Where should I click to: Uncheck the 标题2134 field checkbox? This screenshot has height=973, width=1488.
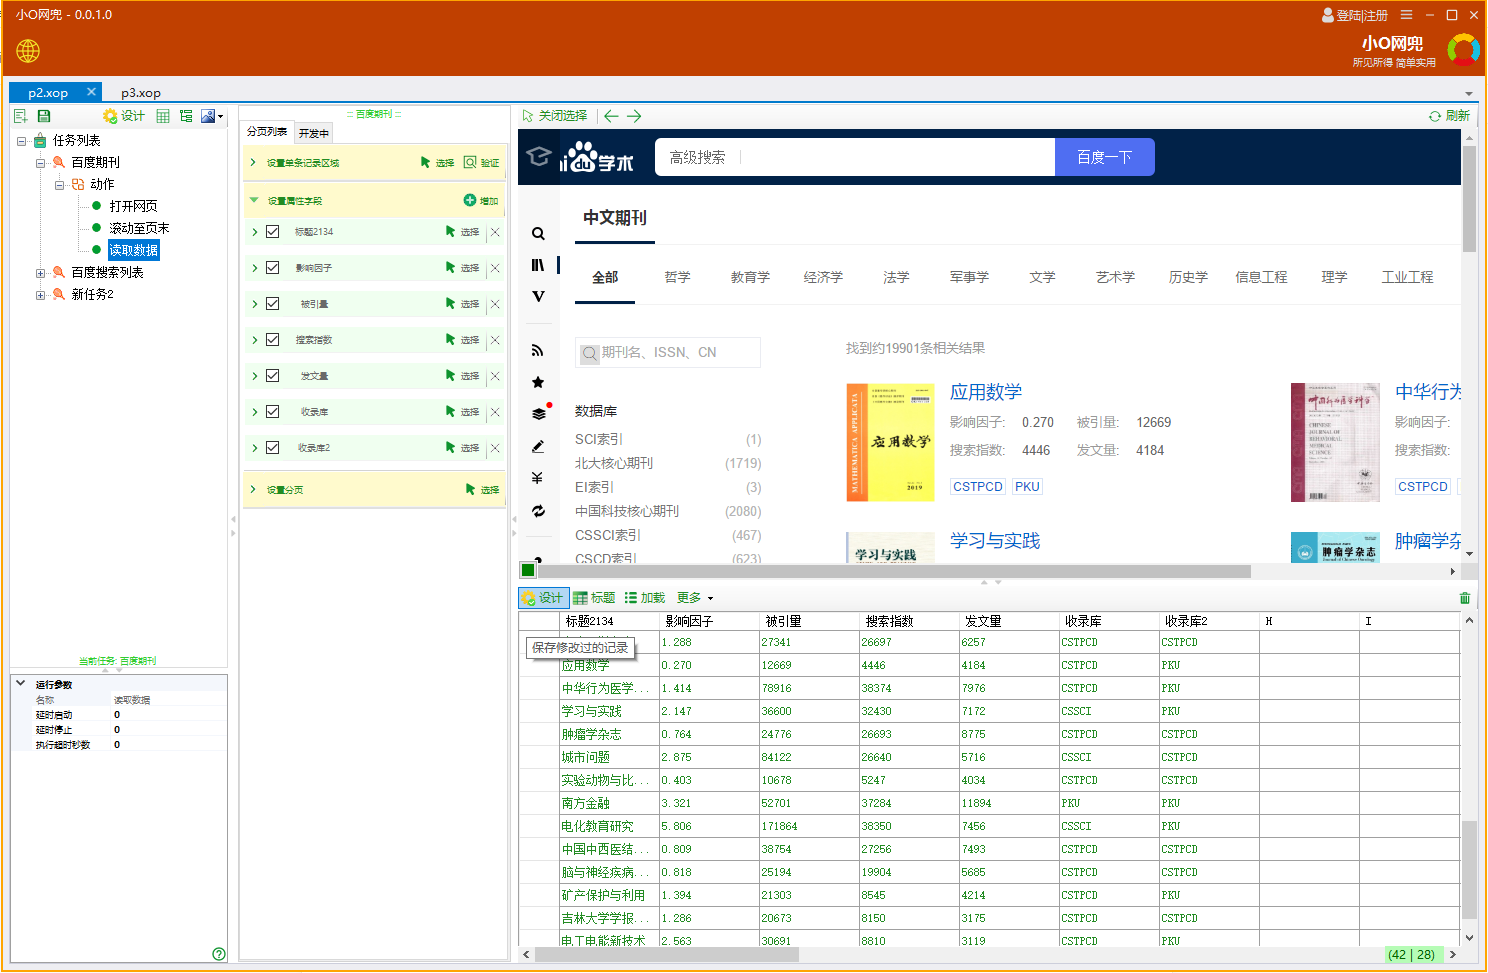coord(272,232)
